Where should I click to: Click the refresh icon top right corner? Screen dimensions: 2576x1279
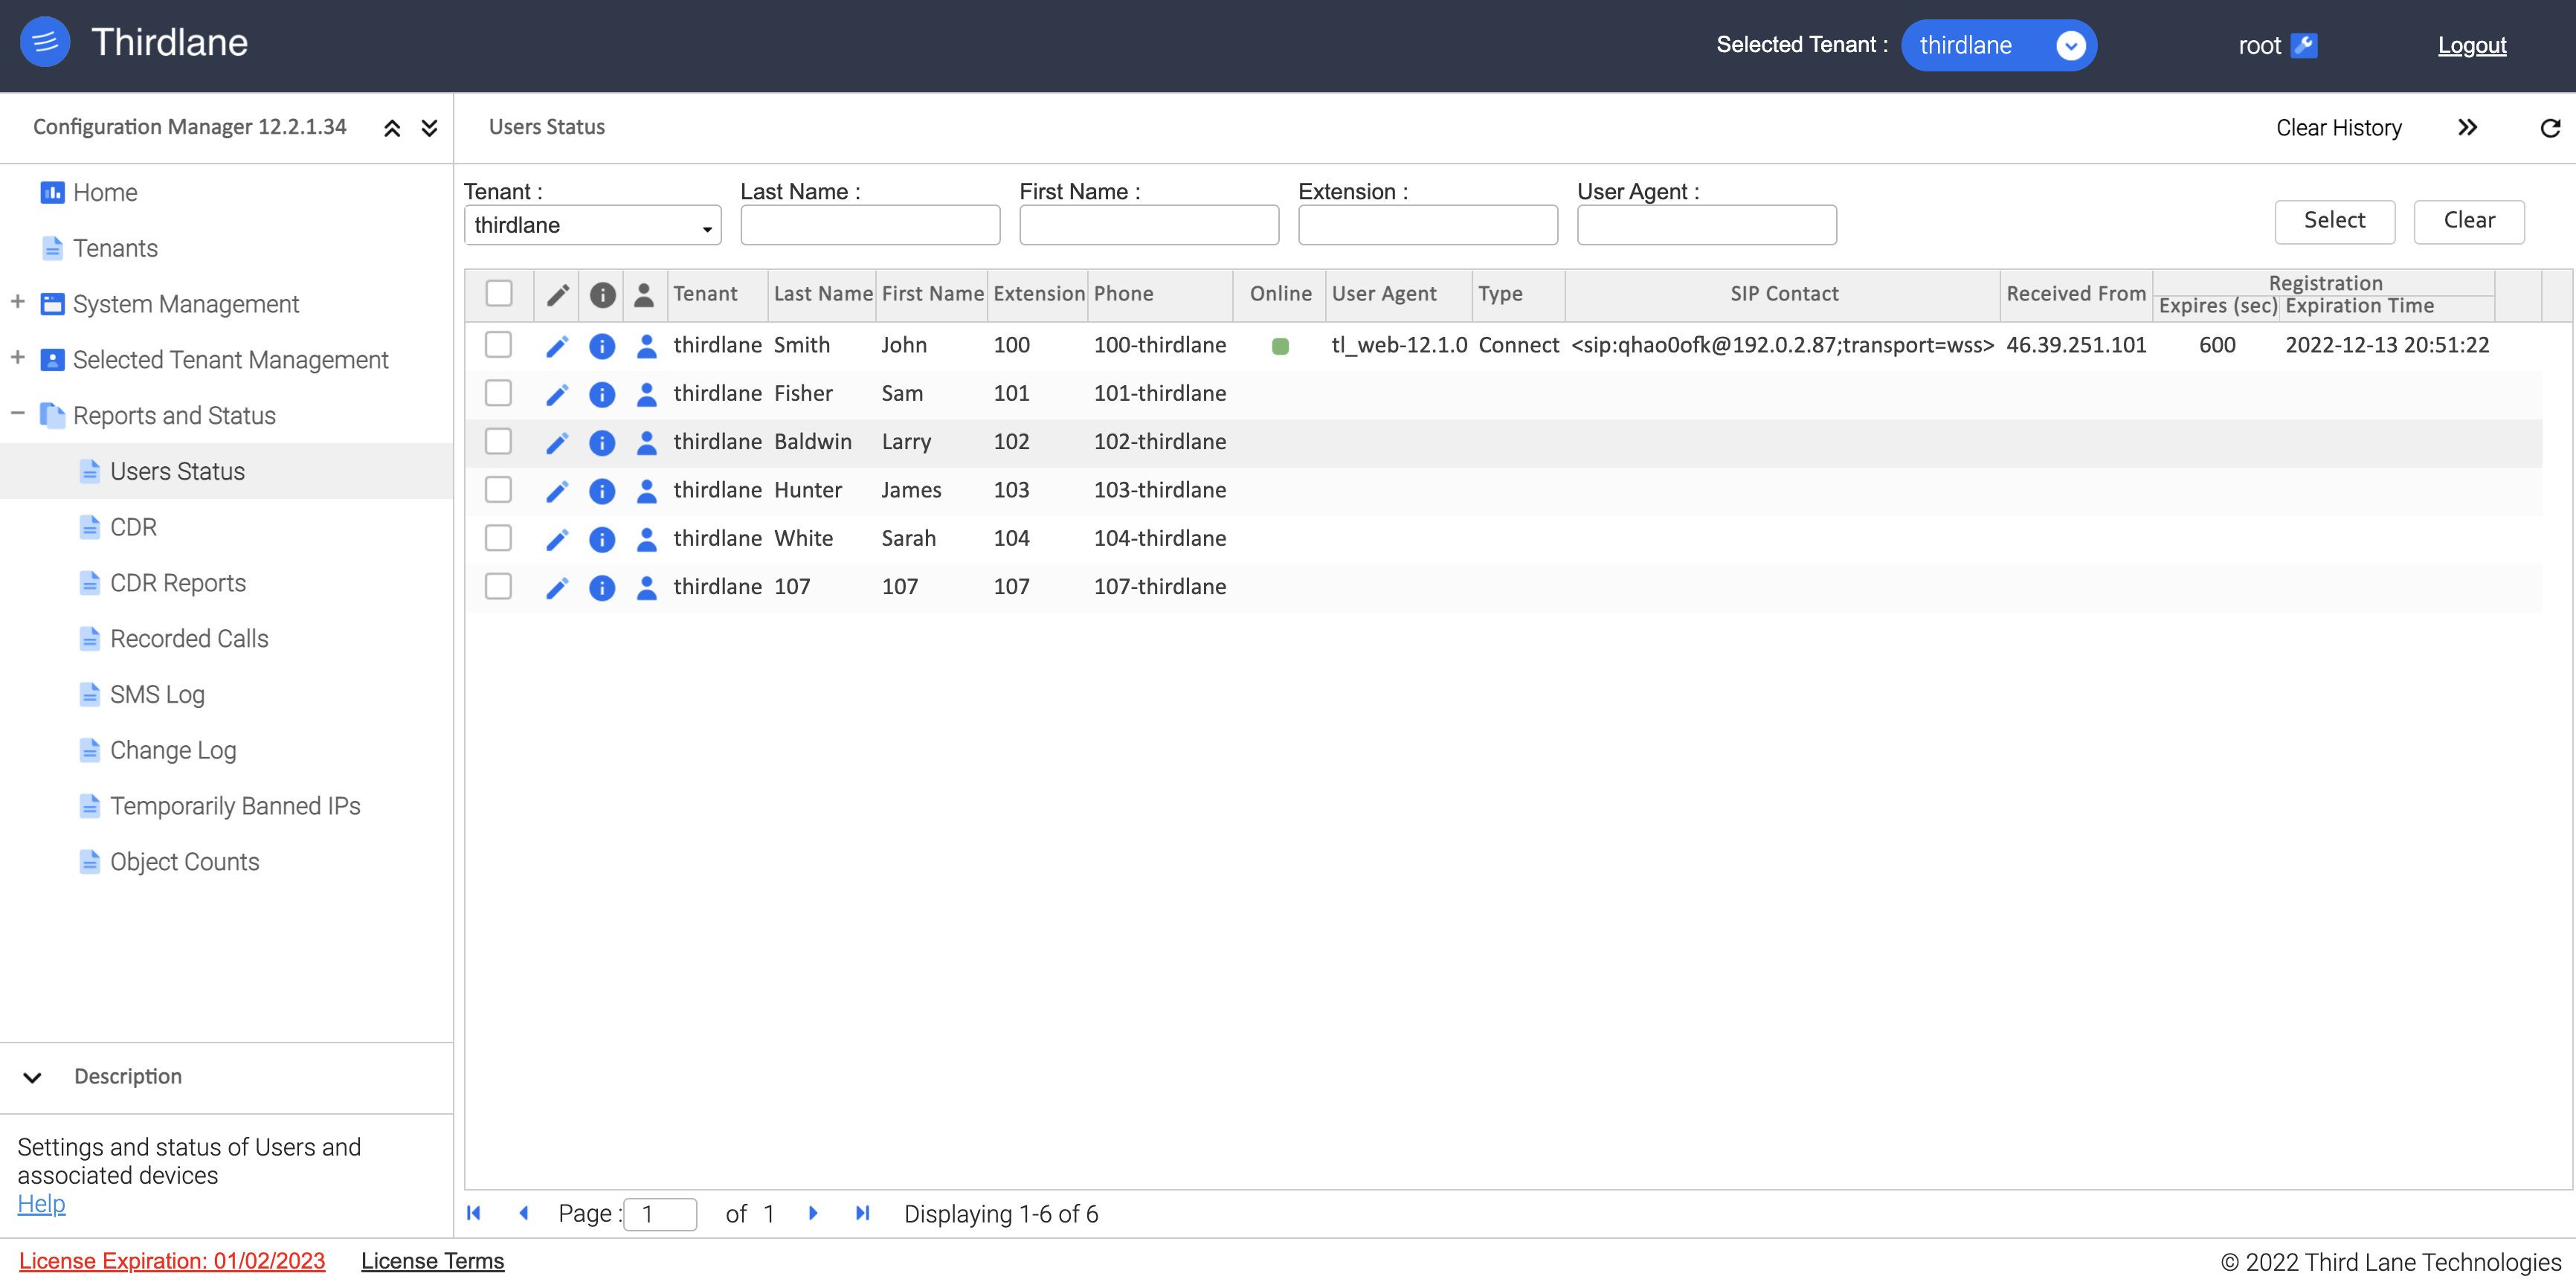[x=2545, y=126]
